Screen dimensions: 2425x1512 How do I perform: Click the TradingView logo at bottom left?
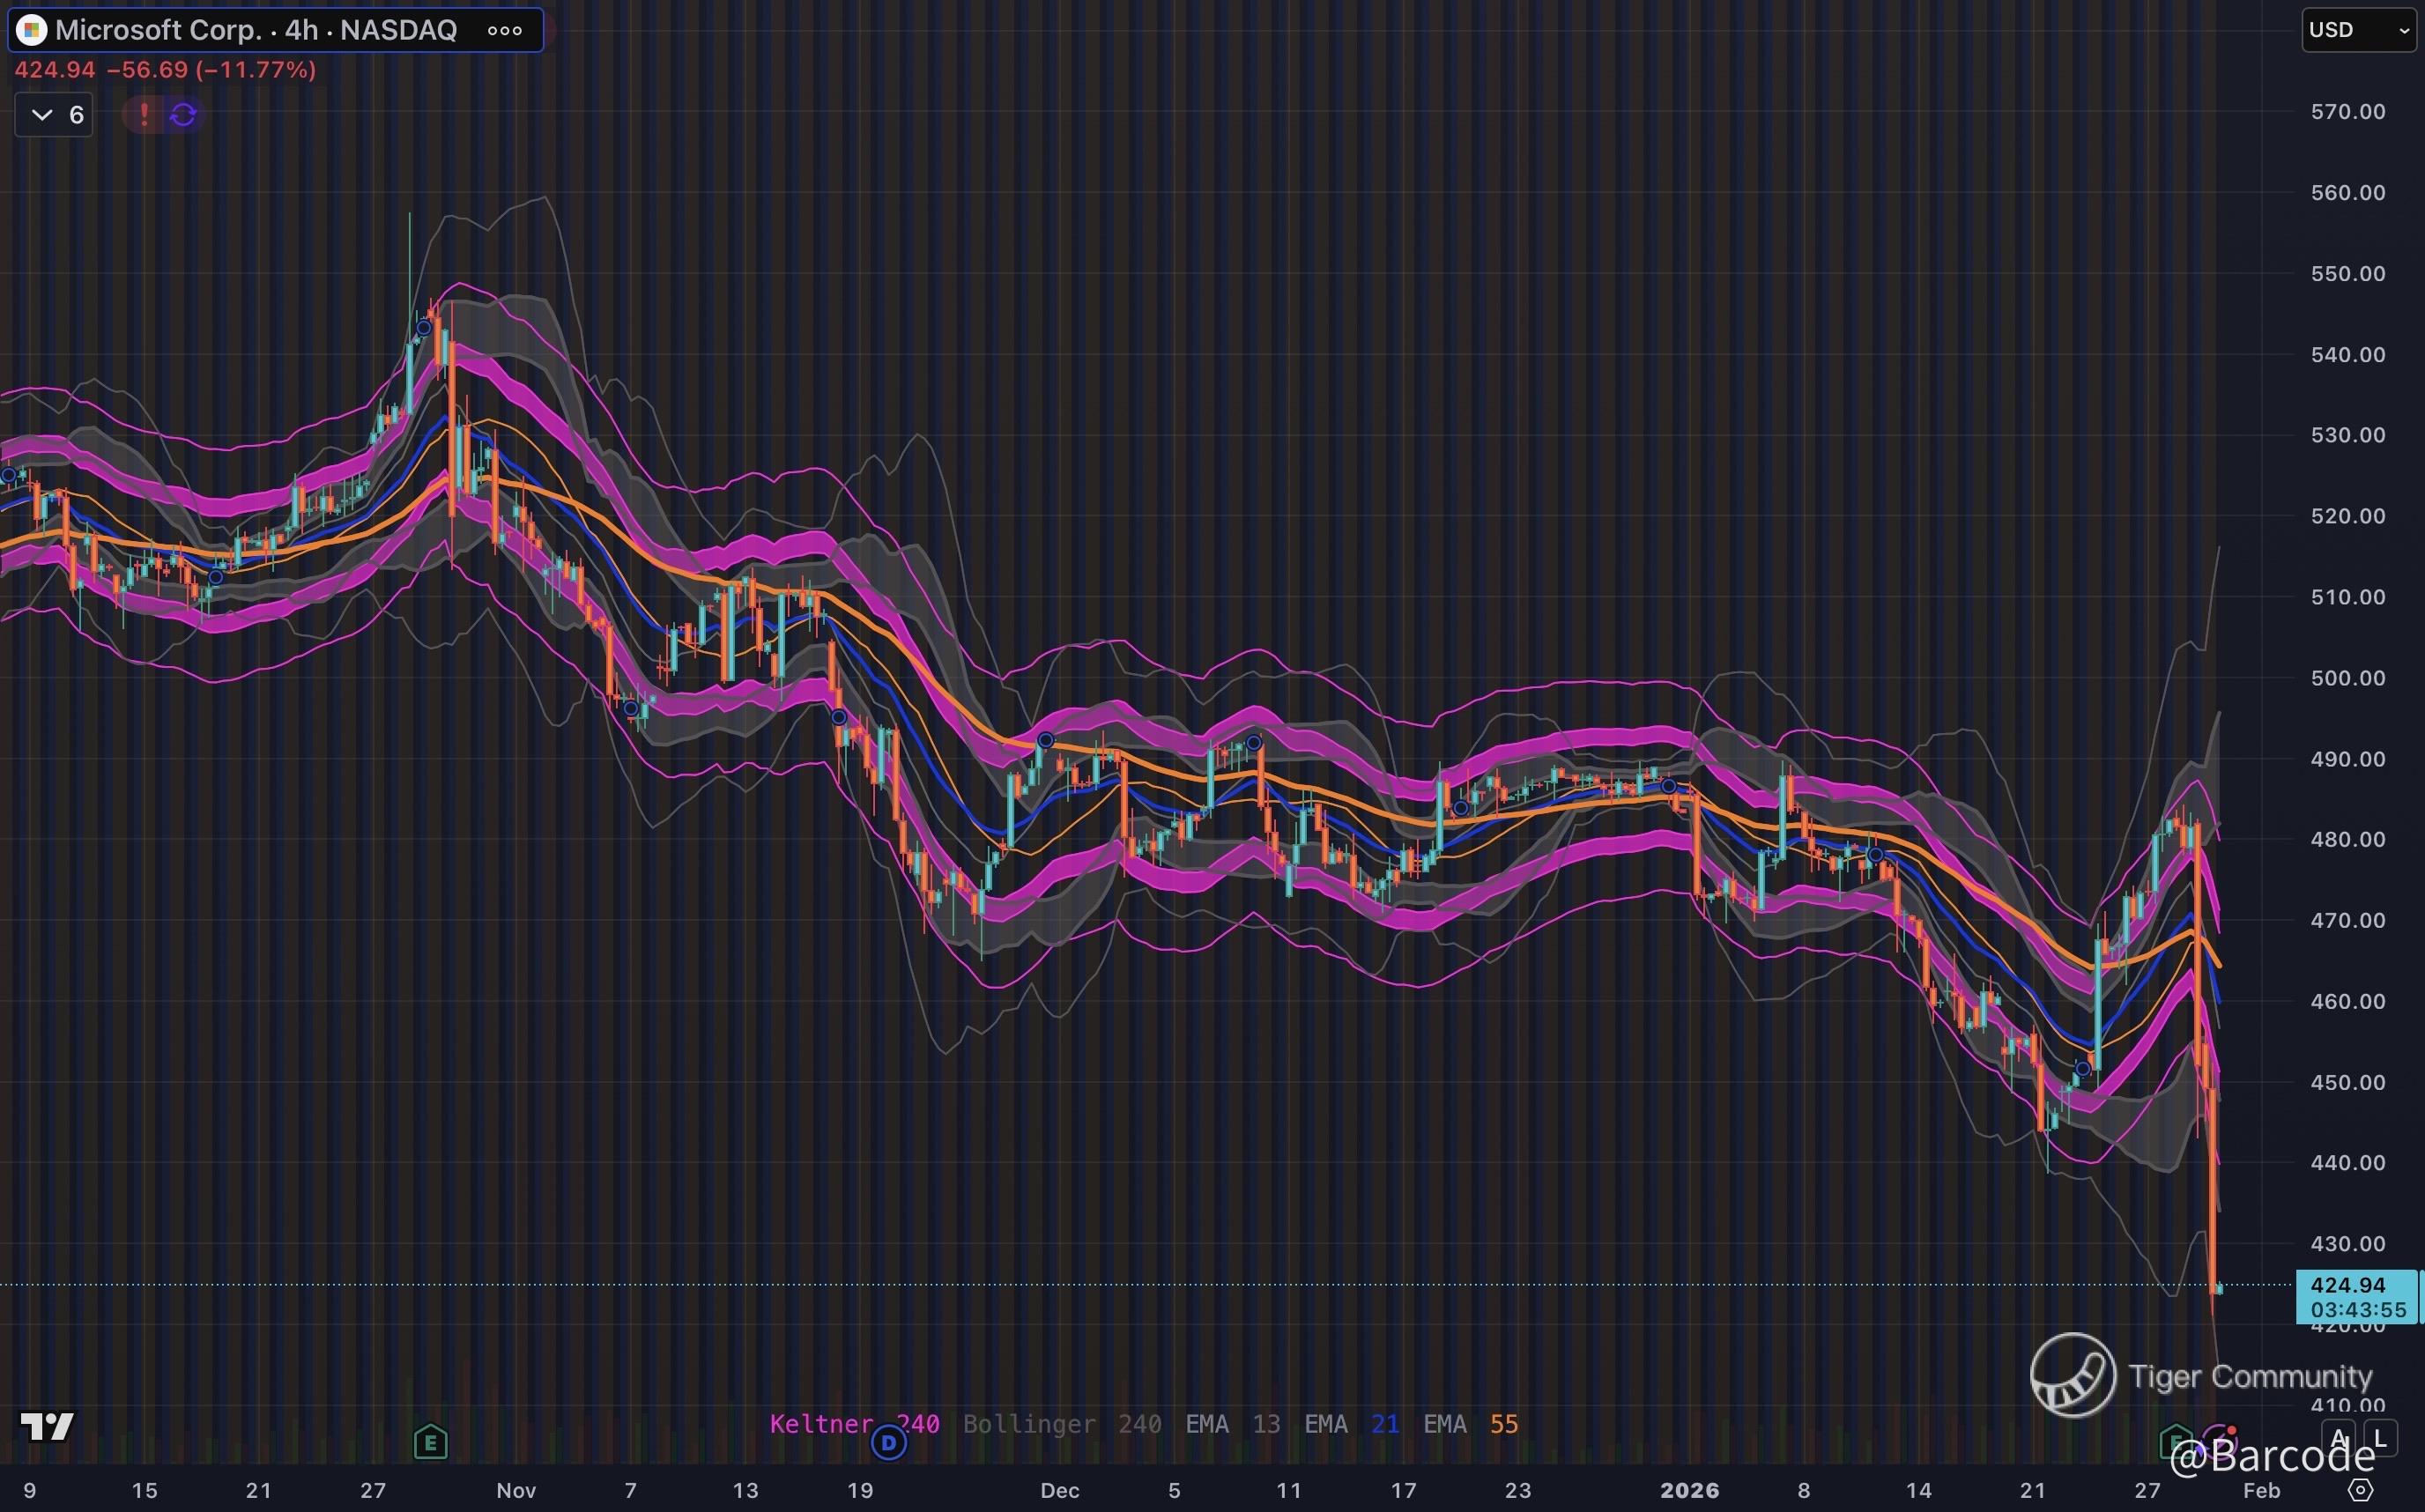(x=47, y=1426)
